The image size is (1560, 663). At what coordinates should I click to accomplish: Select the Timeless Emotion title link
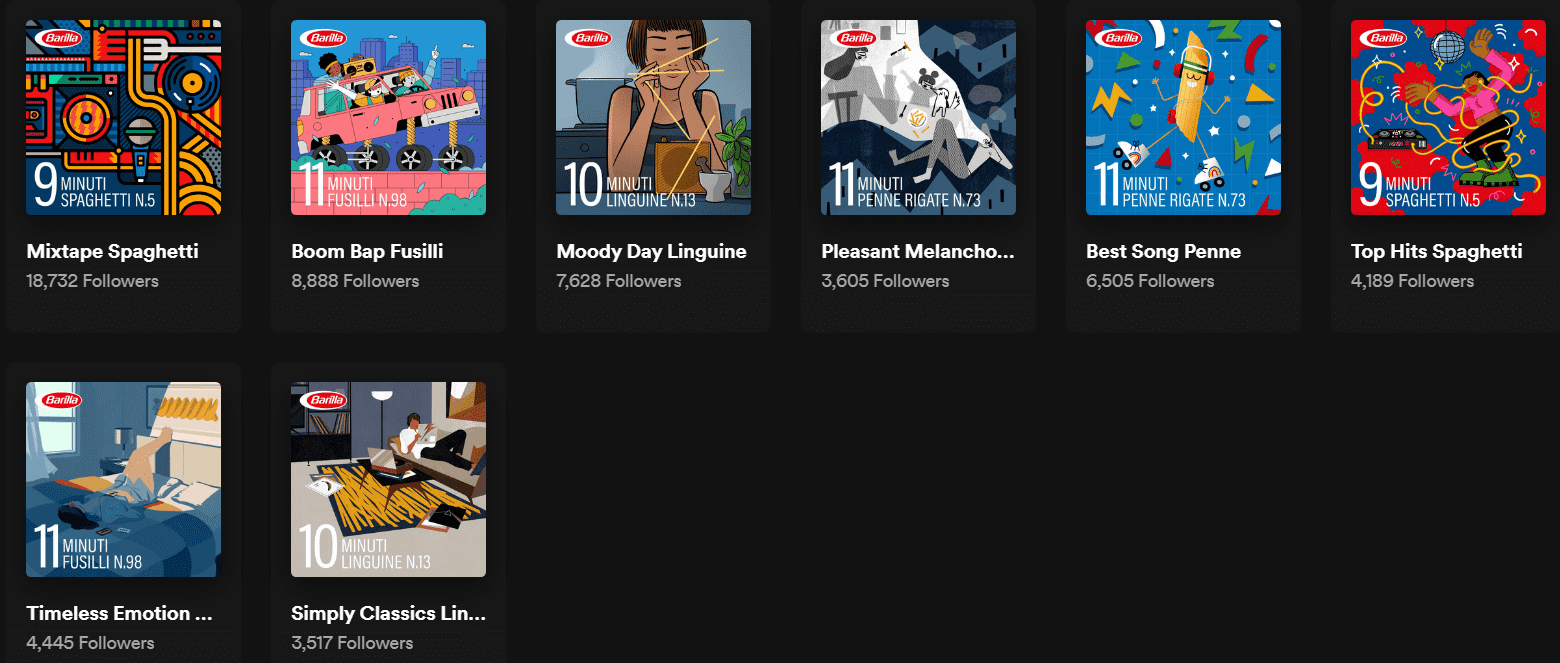click(x=120, y=613)
